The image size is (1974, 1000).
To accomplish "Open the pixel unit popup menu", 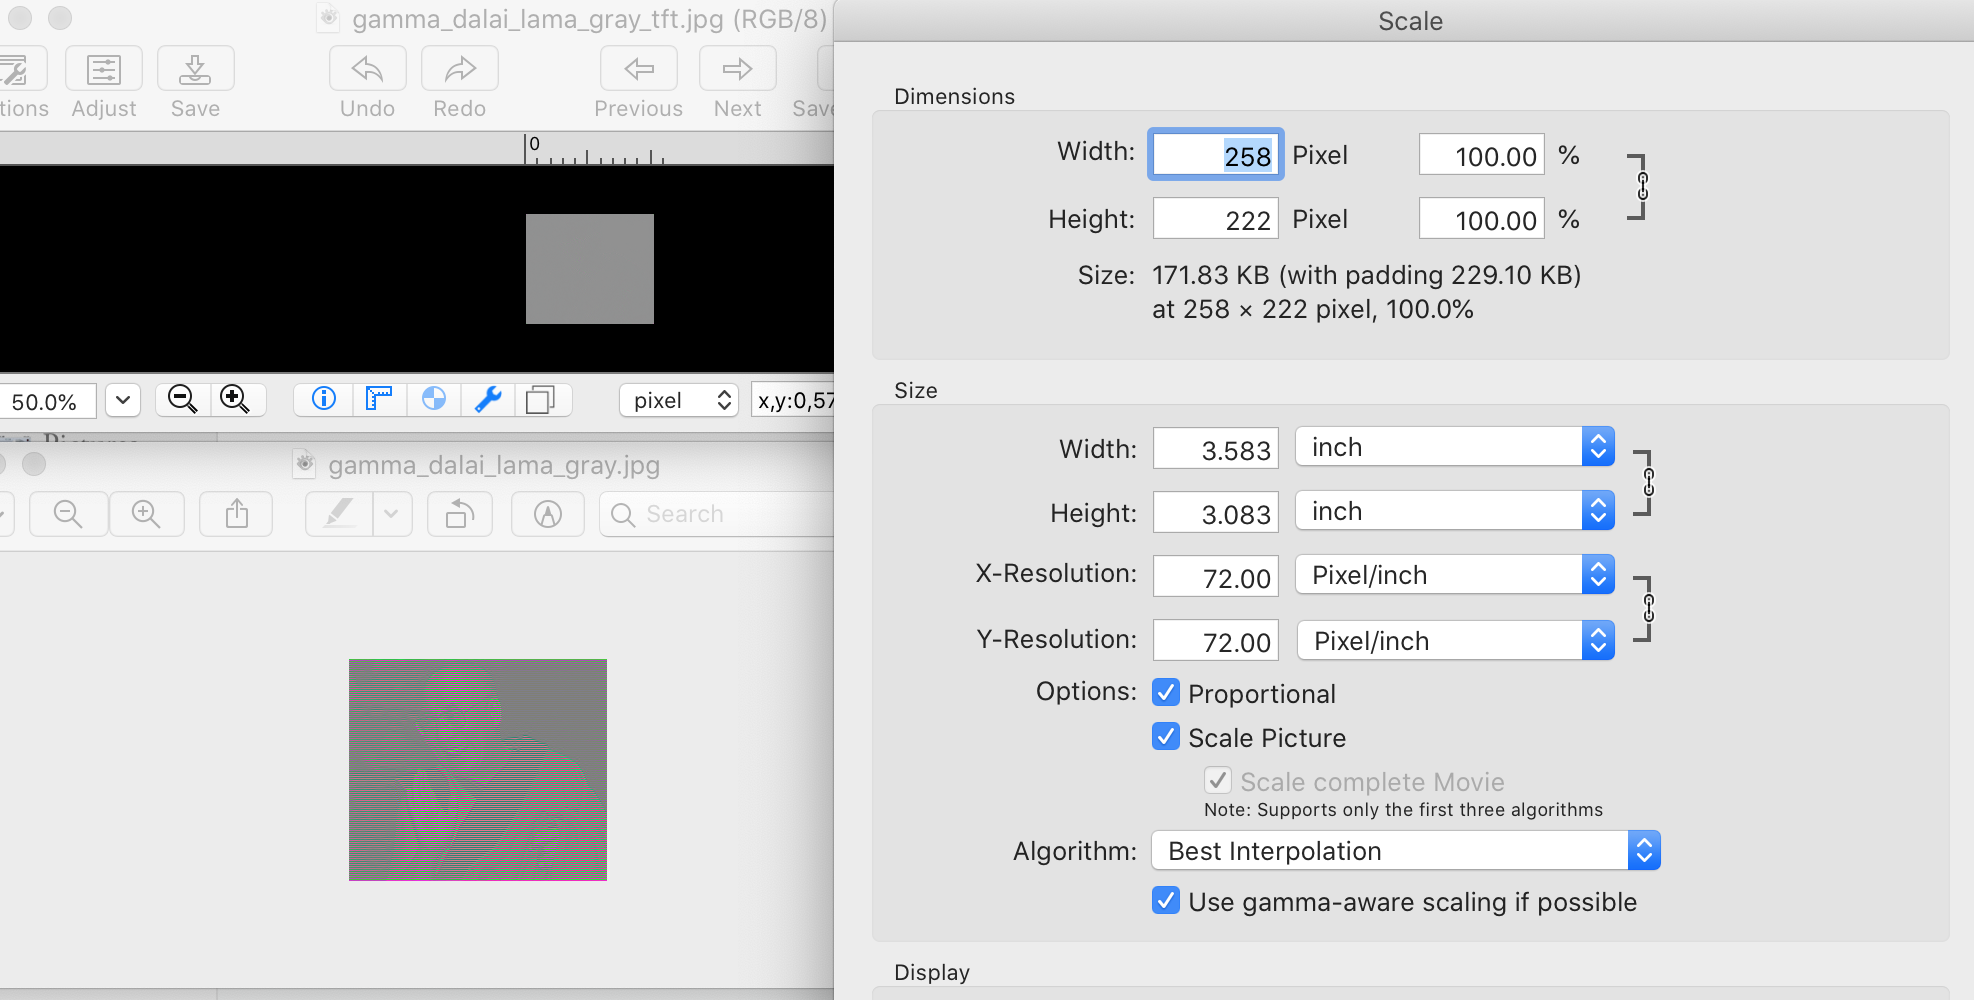I will point(679,400).
